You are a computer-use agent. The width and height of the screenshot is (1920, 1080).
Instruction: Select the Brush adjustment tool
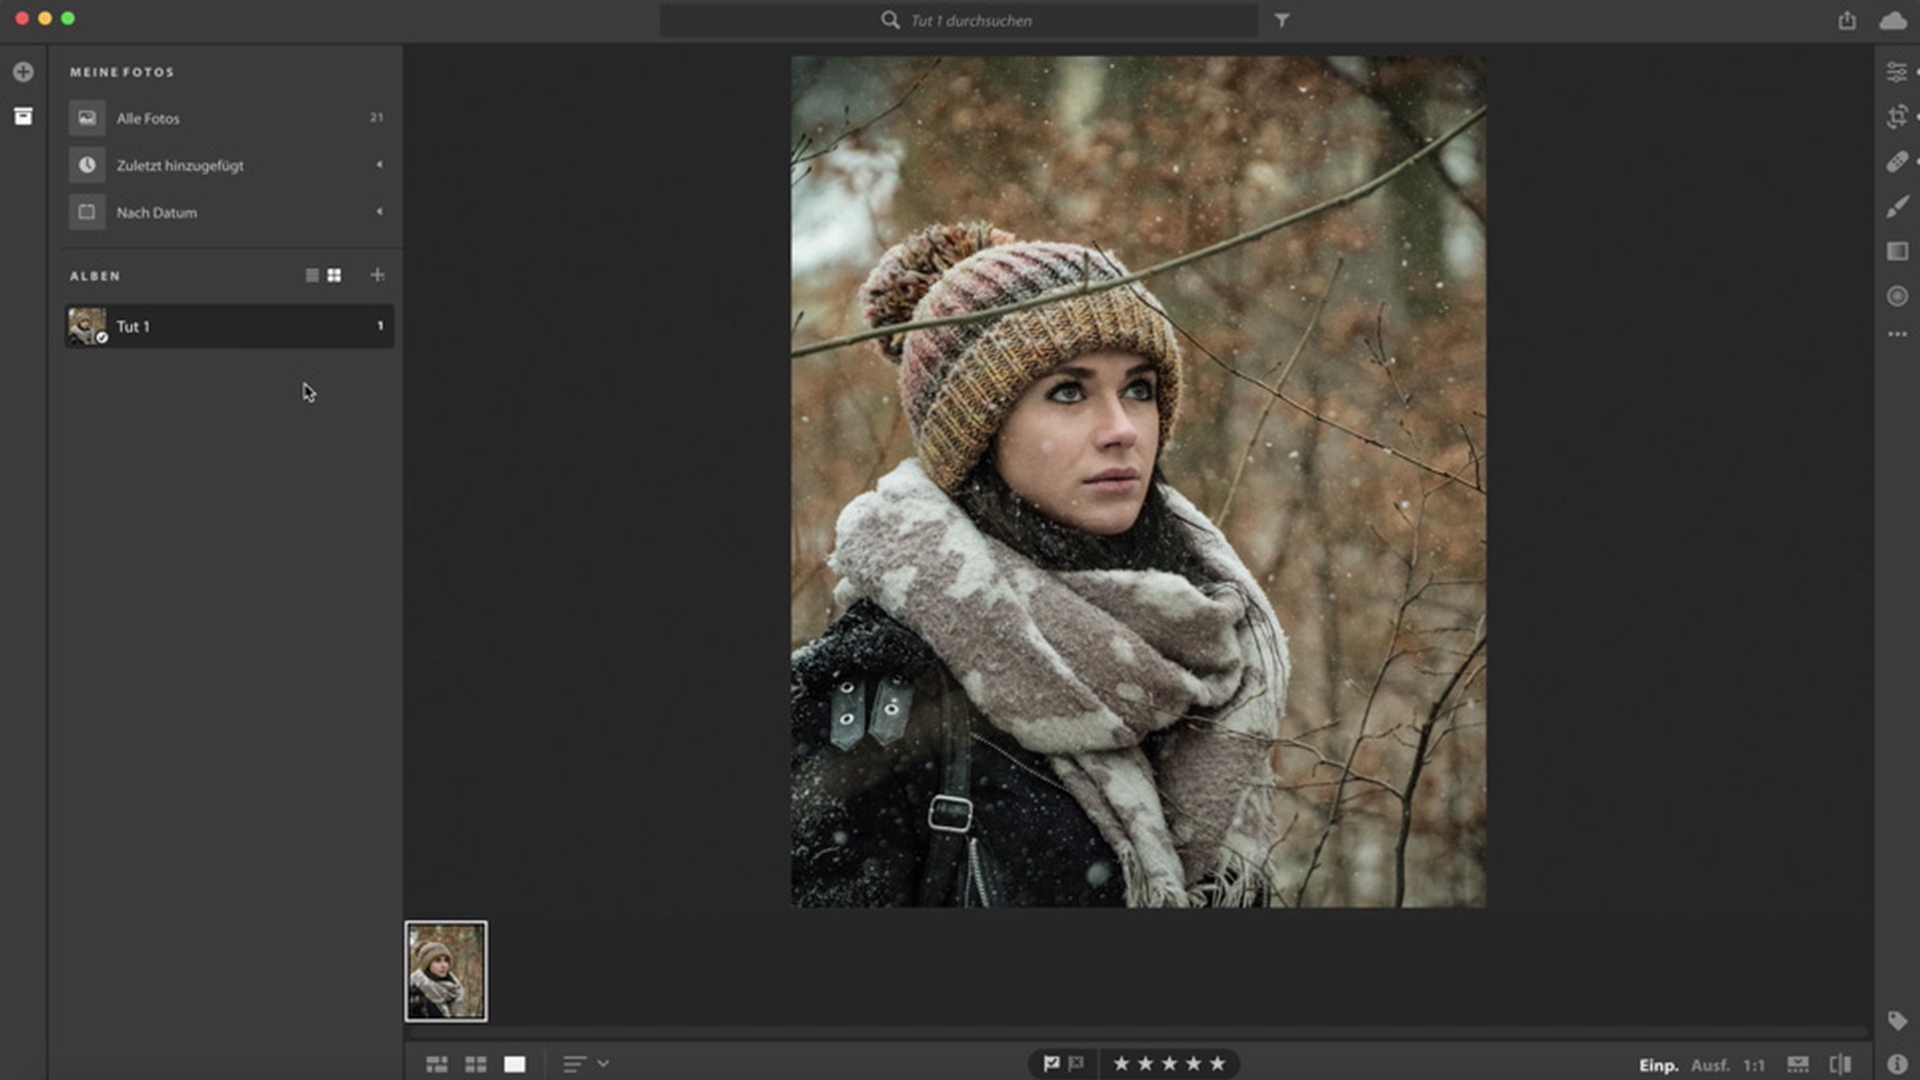[x=1896, y=207]
